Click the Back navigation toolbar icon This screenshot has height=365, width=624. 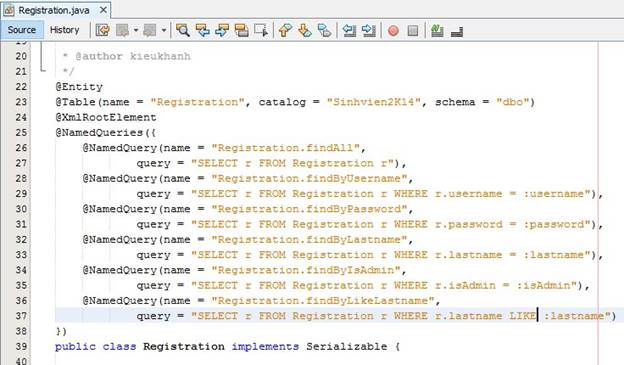(x=123, y=30)
